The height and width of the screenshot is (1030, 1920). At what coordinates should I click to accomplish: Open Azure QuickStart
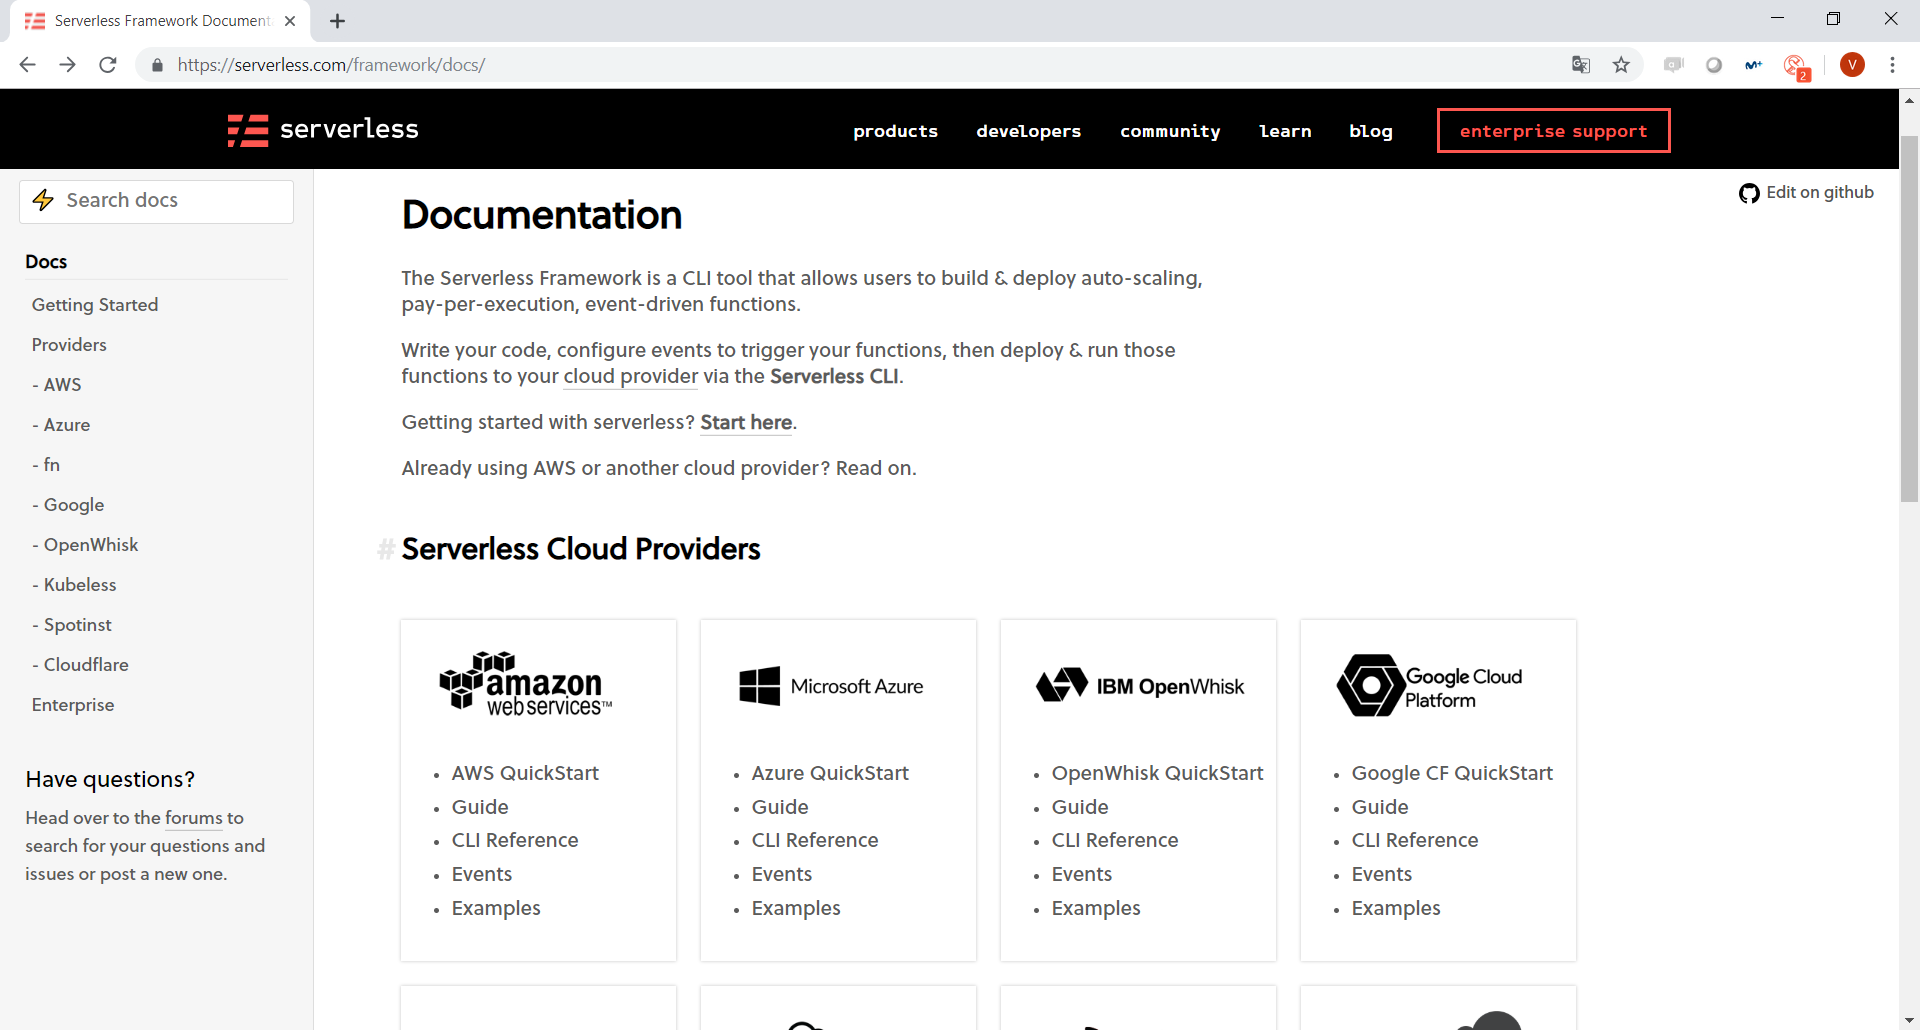(x=830, y=773)
